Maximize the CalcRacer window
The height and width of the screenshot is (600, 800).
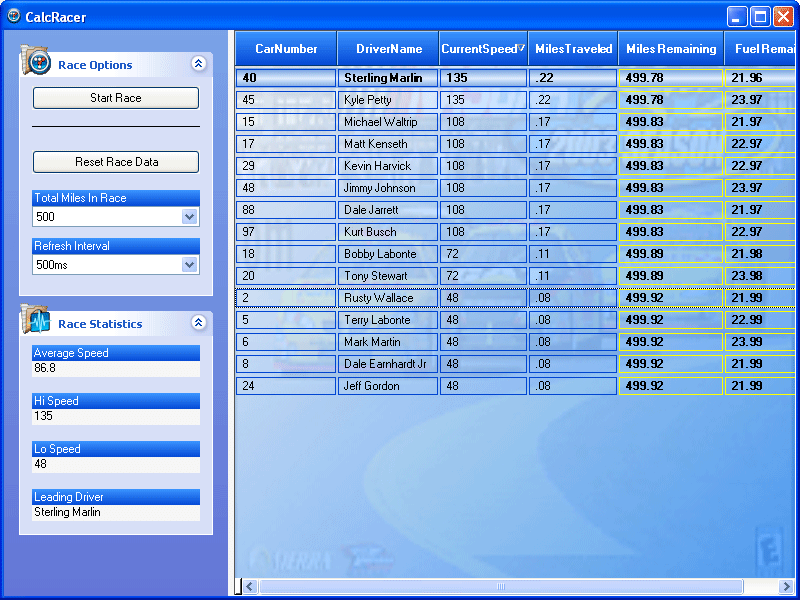click(760, 17)
